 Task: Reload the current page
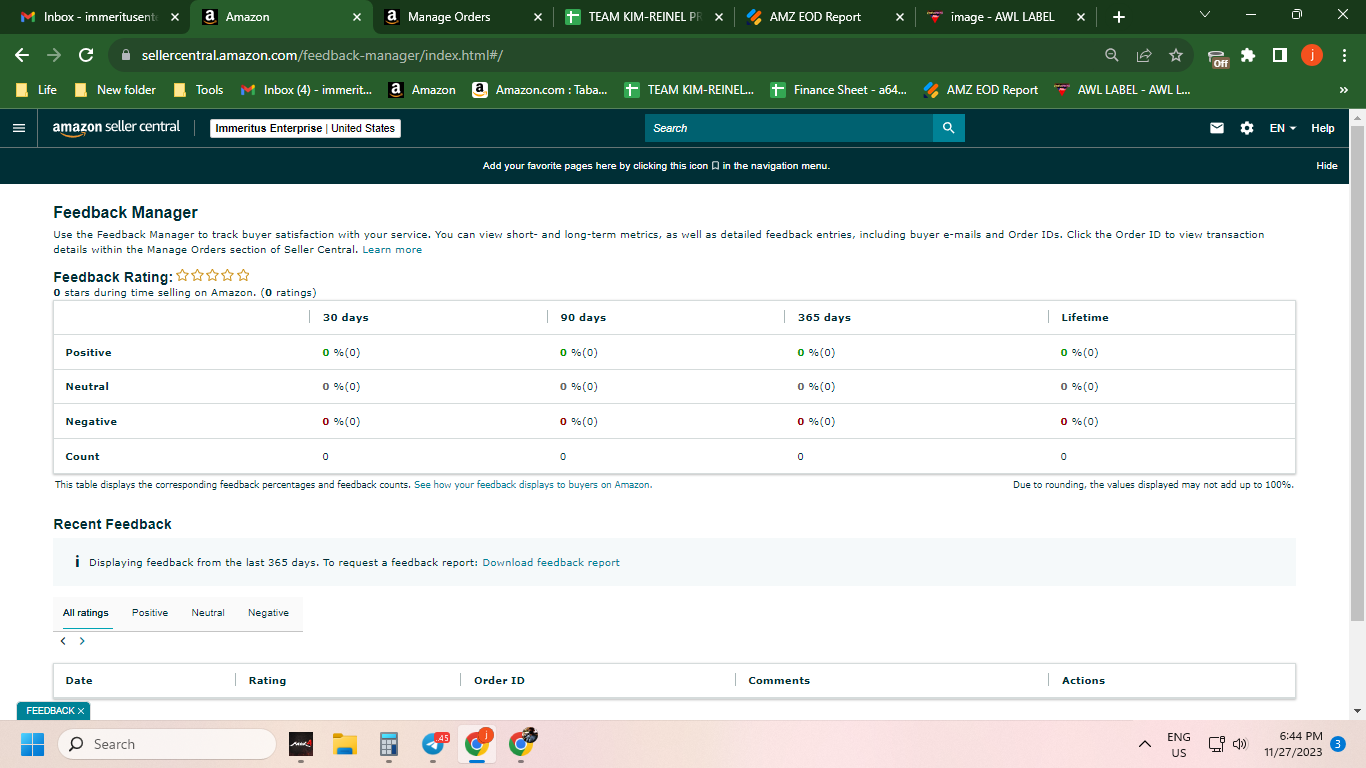tap(86, 55)
